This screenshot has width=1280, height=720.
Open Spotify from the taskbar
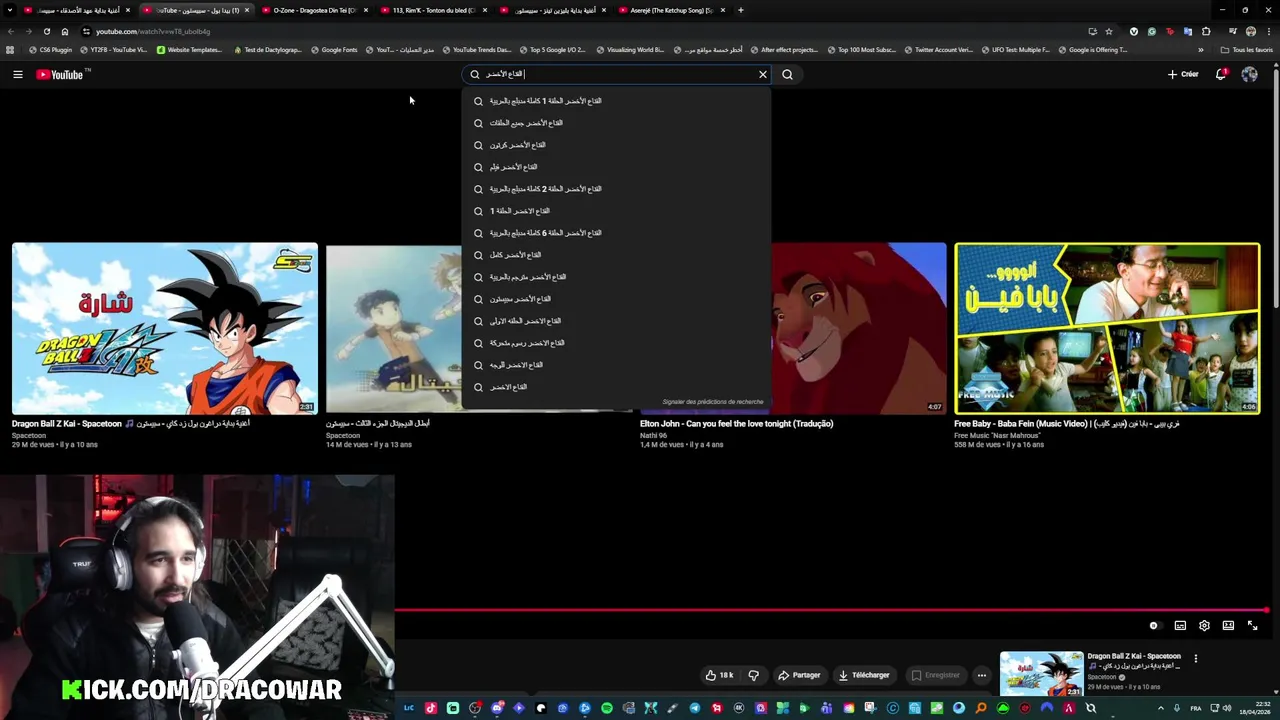[x=606, y=708]
